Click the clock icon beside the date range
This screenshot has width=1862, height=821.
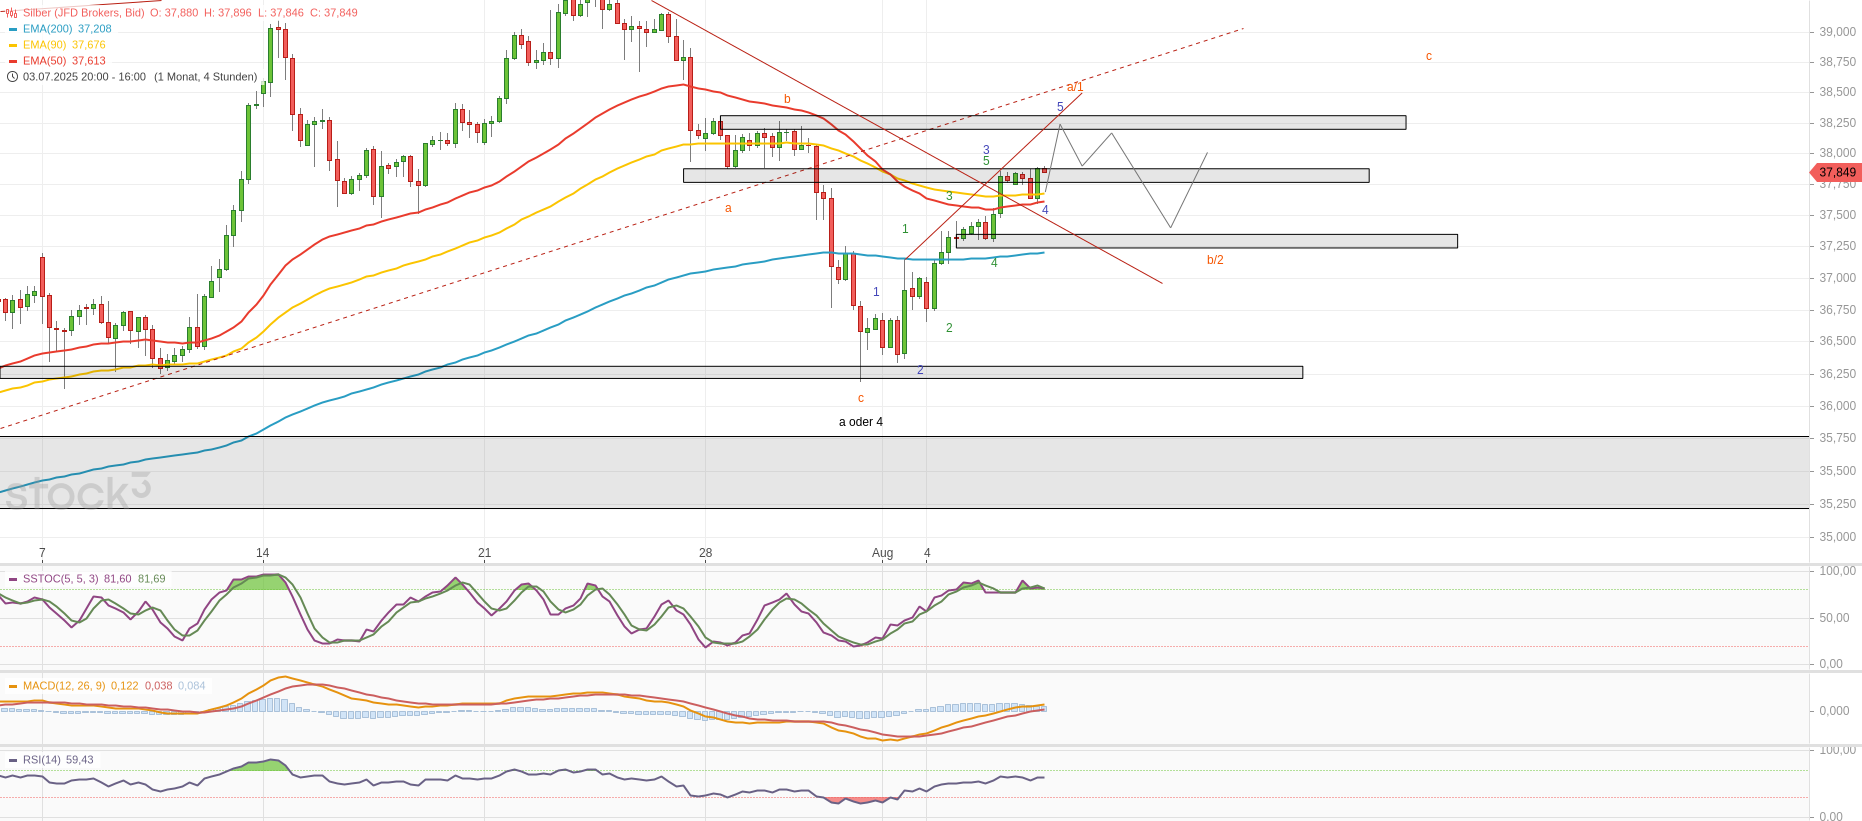click(12, 77)
